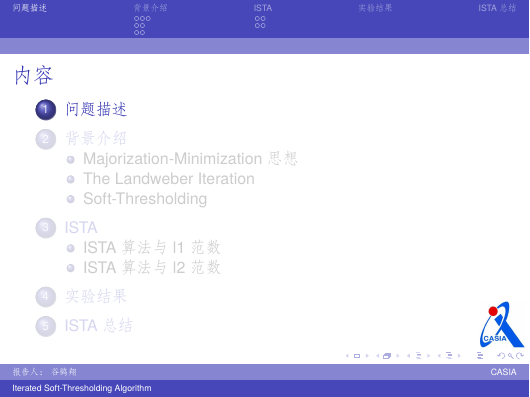Select second circle in bottom row under header ISTA
Image resolution: width=530 pixels, height=397 pixels.
263,25
